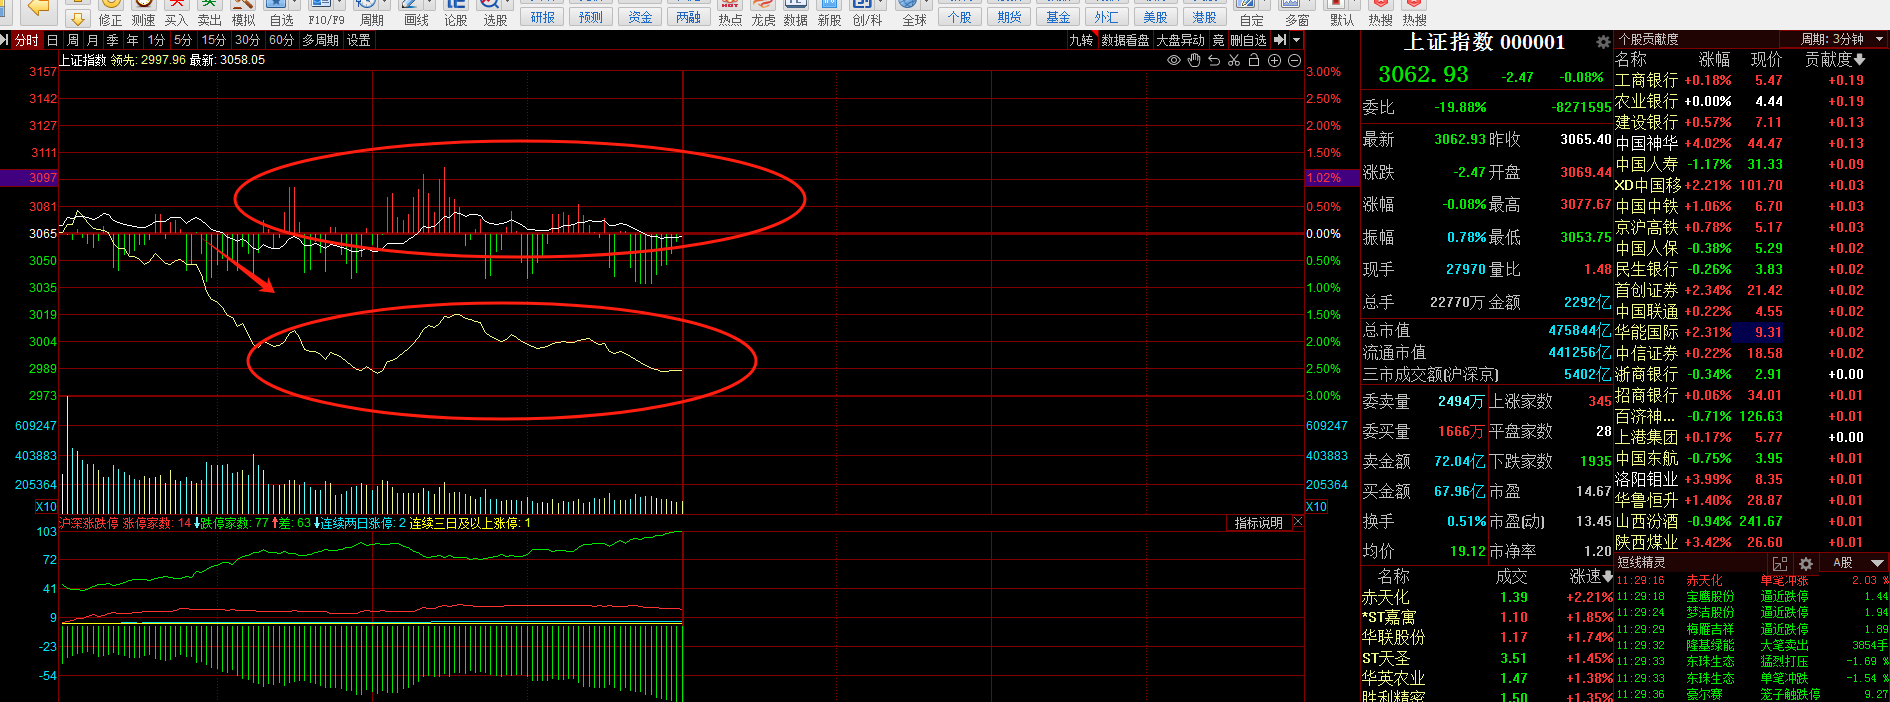
Task: Open the 短线精灵 settings gear
Action: (x=1806, y=563)
